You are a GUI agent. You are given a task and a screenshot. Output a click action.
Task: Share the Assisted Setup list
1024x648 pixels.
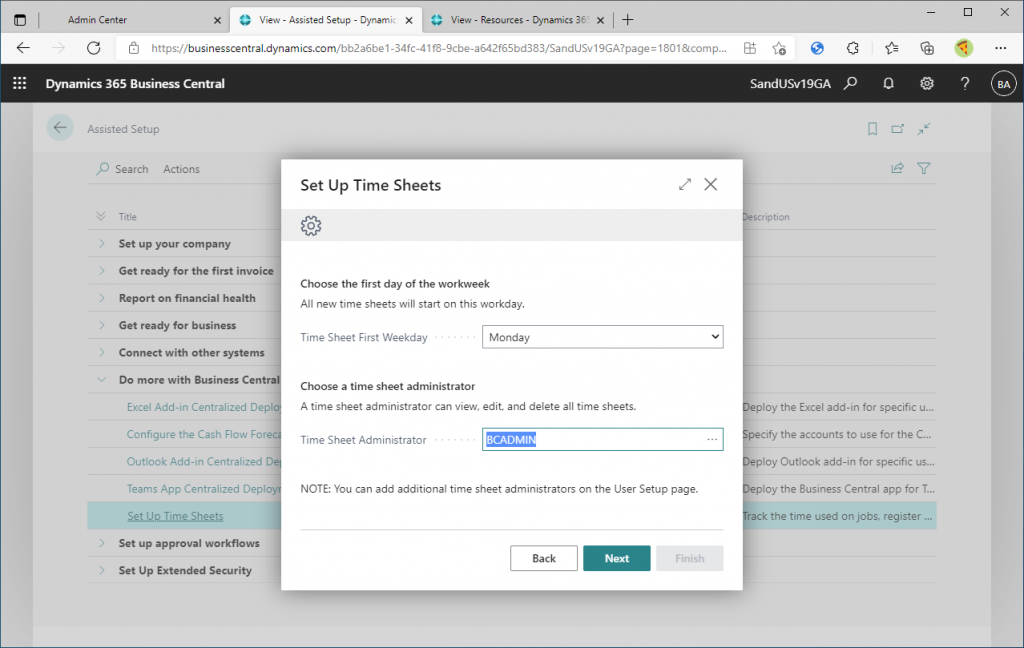point(897,169)
